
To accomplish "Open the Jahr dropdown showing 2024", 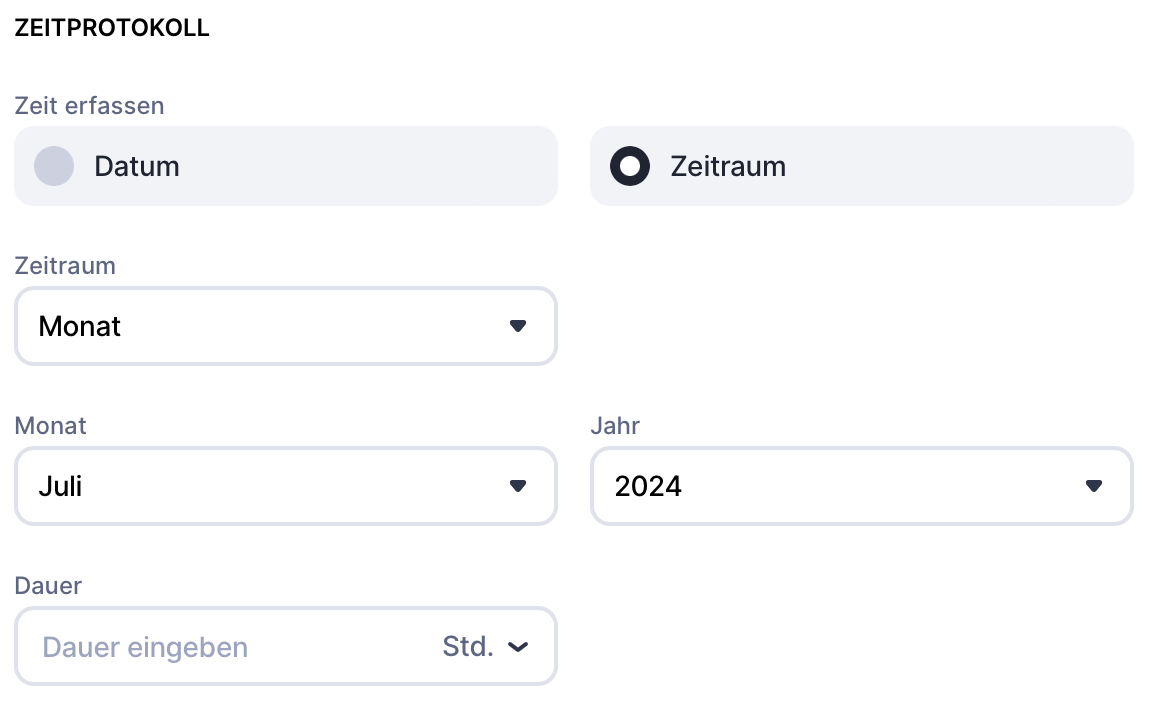I will (861, 486).
